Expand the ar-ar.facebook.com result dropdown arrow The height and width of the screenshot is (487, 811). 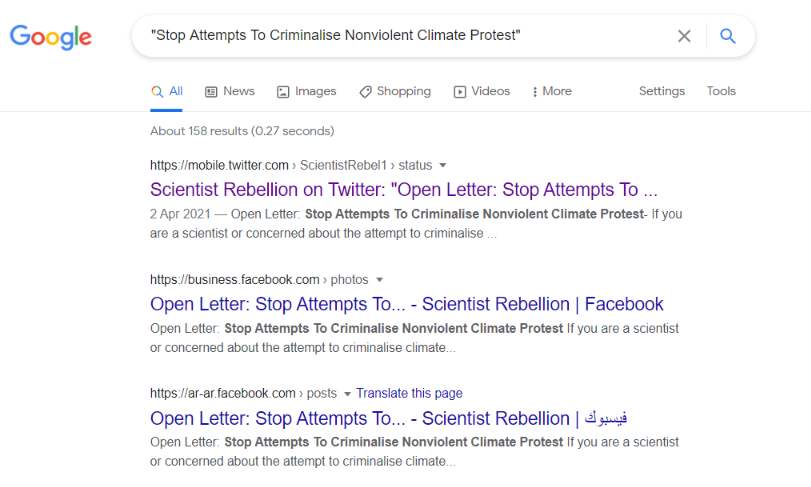click(x=347, y=394)
